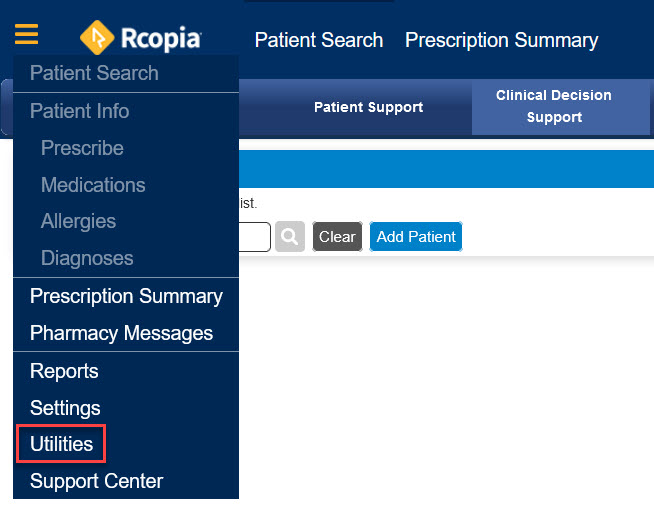Open Prescription Summary from side menu
654x511 pixels.
pyautogui.click(x=126, y=296)
